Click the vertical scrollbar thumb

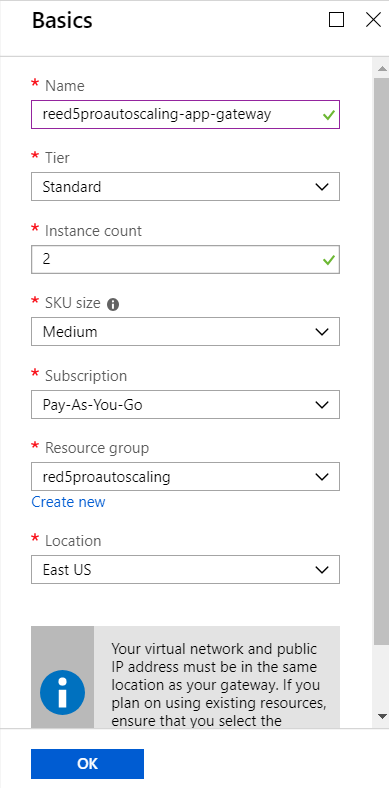click(x=381, y=360)
